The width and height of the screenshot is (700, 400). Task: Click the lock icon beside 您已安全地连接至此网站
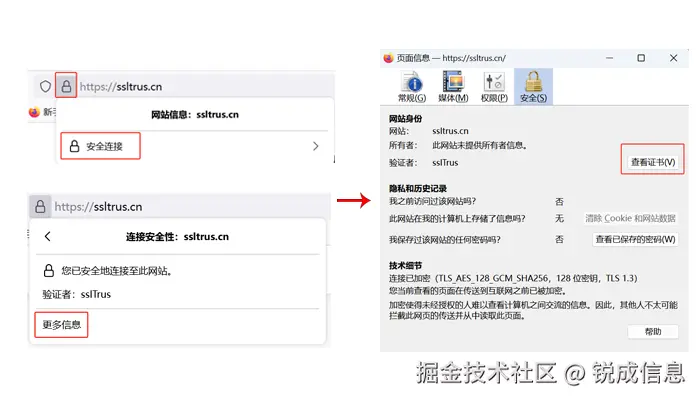(x=49, y=271)
